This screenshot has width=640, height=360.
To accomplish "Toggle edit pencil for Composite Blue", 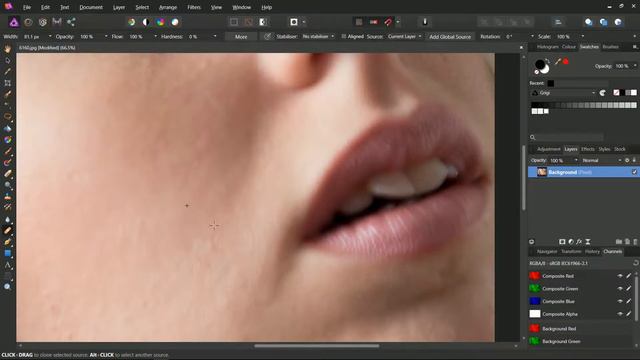I will point(629,301).
